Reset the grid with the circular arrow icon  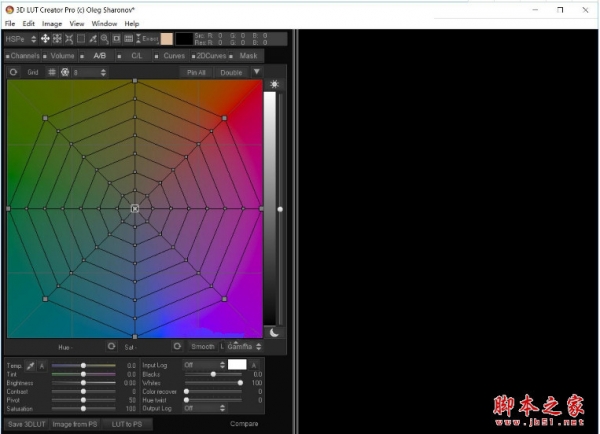point(13,72)
